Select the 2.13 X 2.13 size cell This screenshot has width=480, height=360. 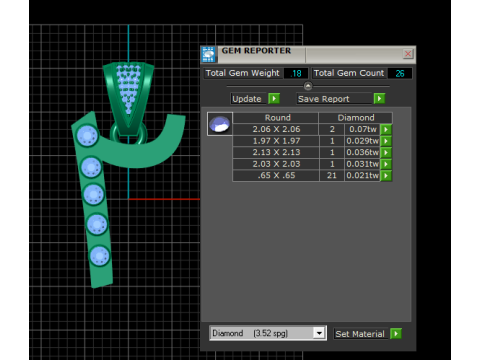coord(276,152)
